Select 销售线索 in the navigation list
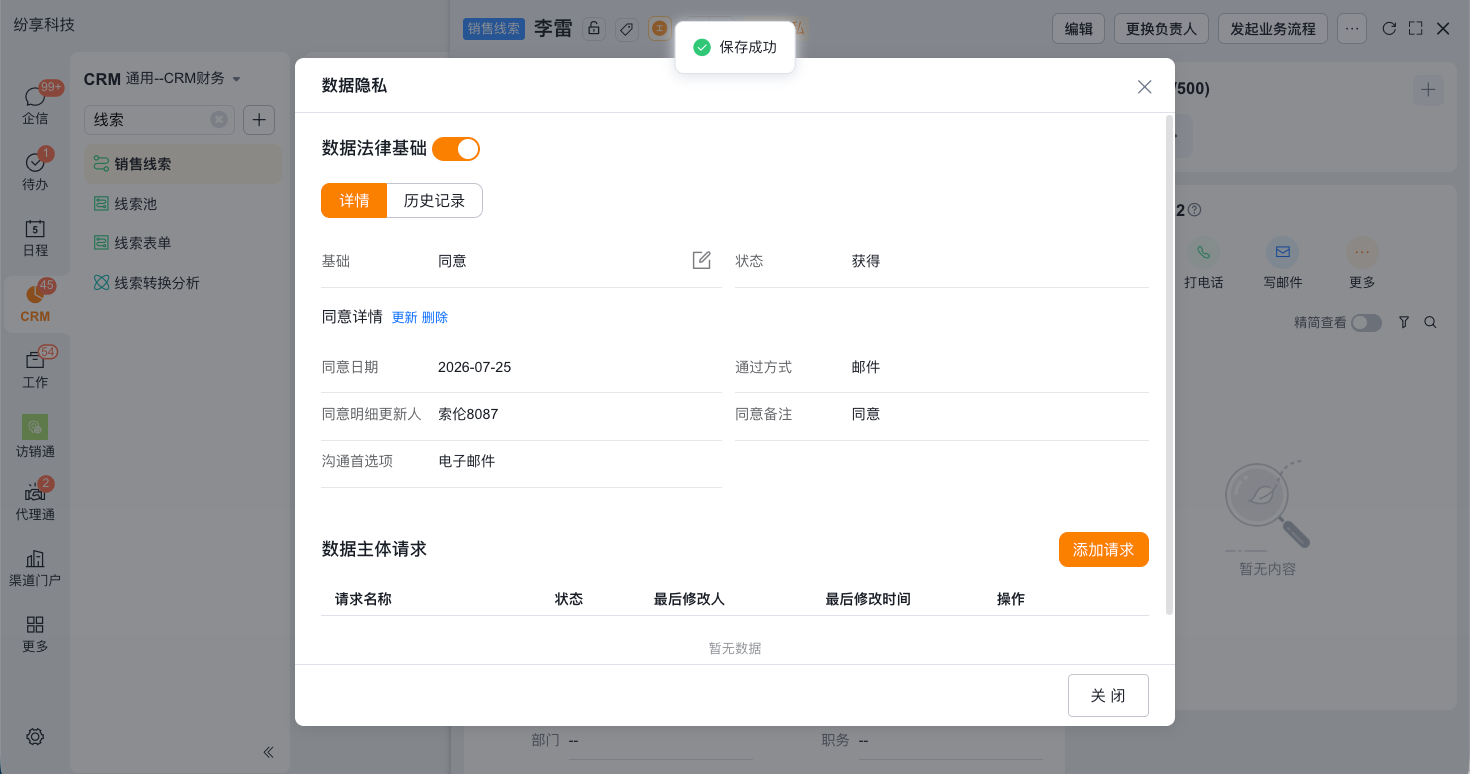Image resolution: width=1470 pixels, height=774 pixels. (183, 164)
